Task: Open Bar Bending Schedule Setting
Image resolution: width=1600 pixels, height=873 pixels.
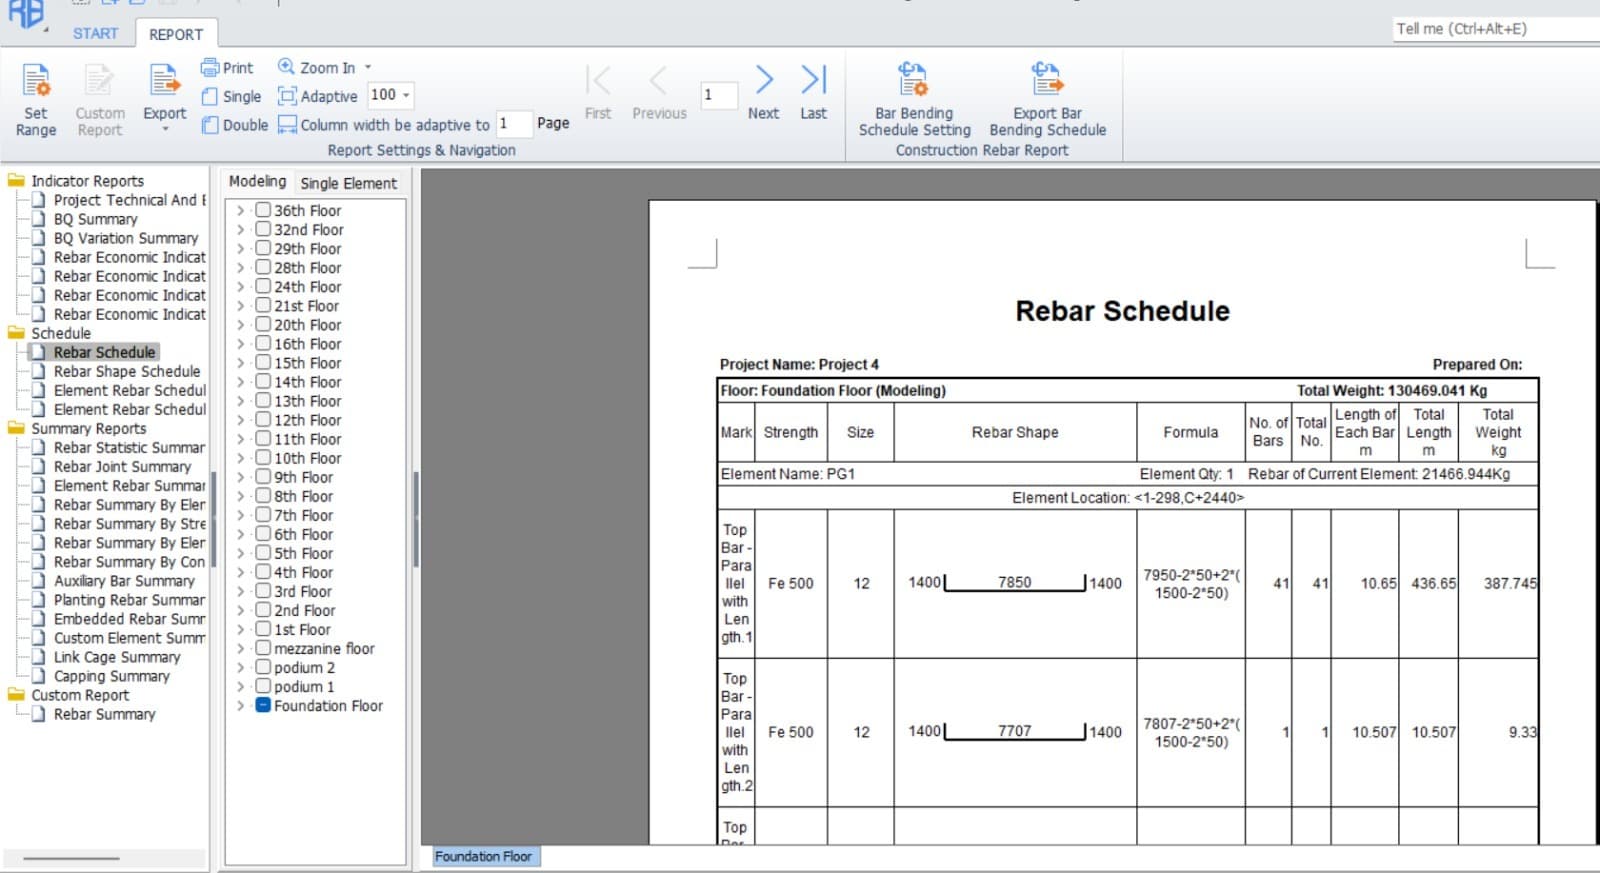Action: tap(914, 99)
